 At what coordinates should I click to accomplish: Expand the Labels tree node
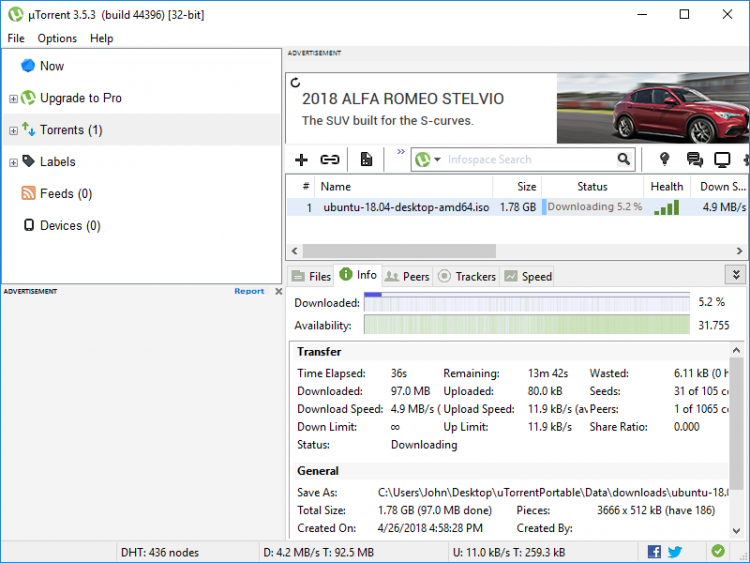13,162
